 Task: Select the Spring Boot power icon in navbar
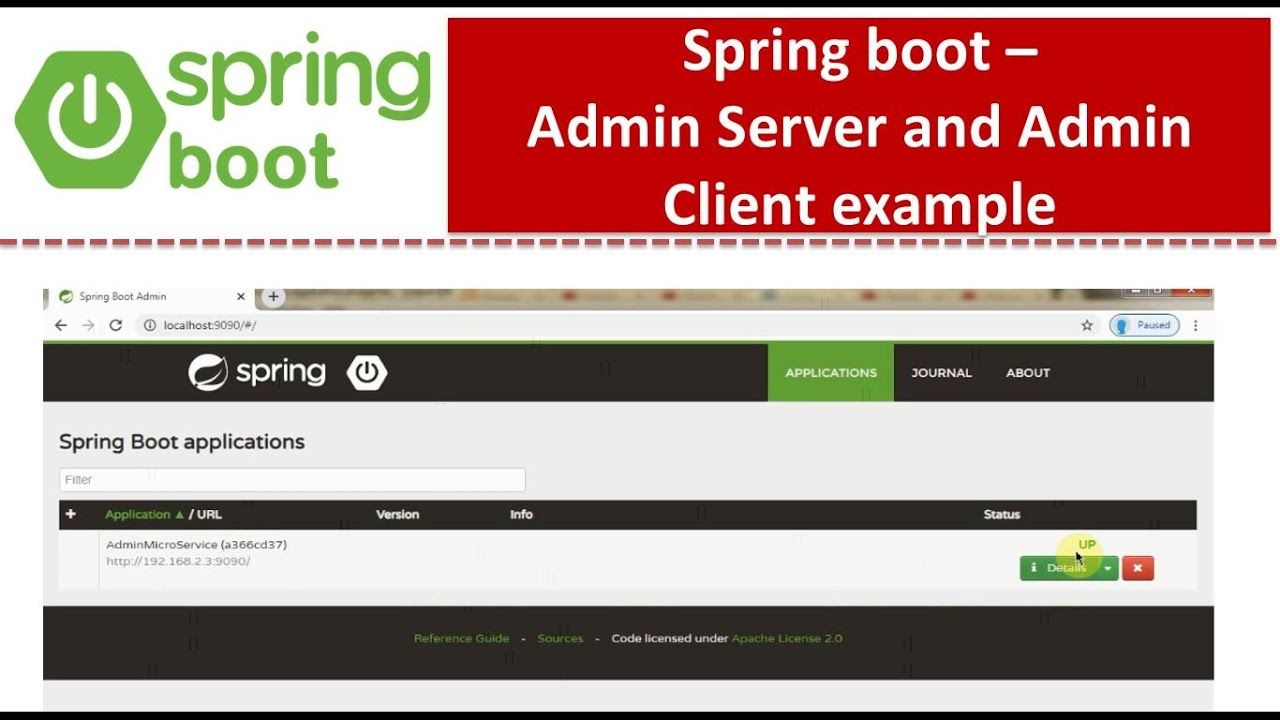click(x=367, y=372)
